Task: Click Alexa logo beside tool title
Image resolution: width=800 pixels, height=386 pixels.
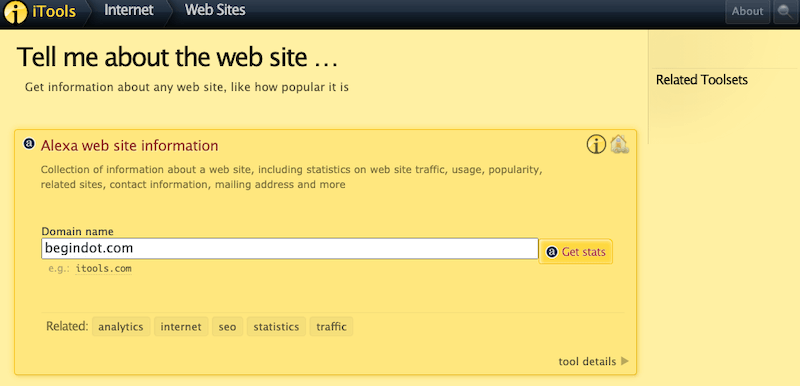Action: tap(30, 144)
